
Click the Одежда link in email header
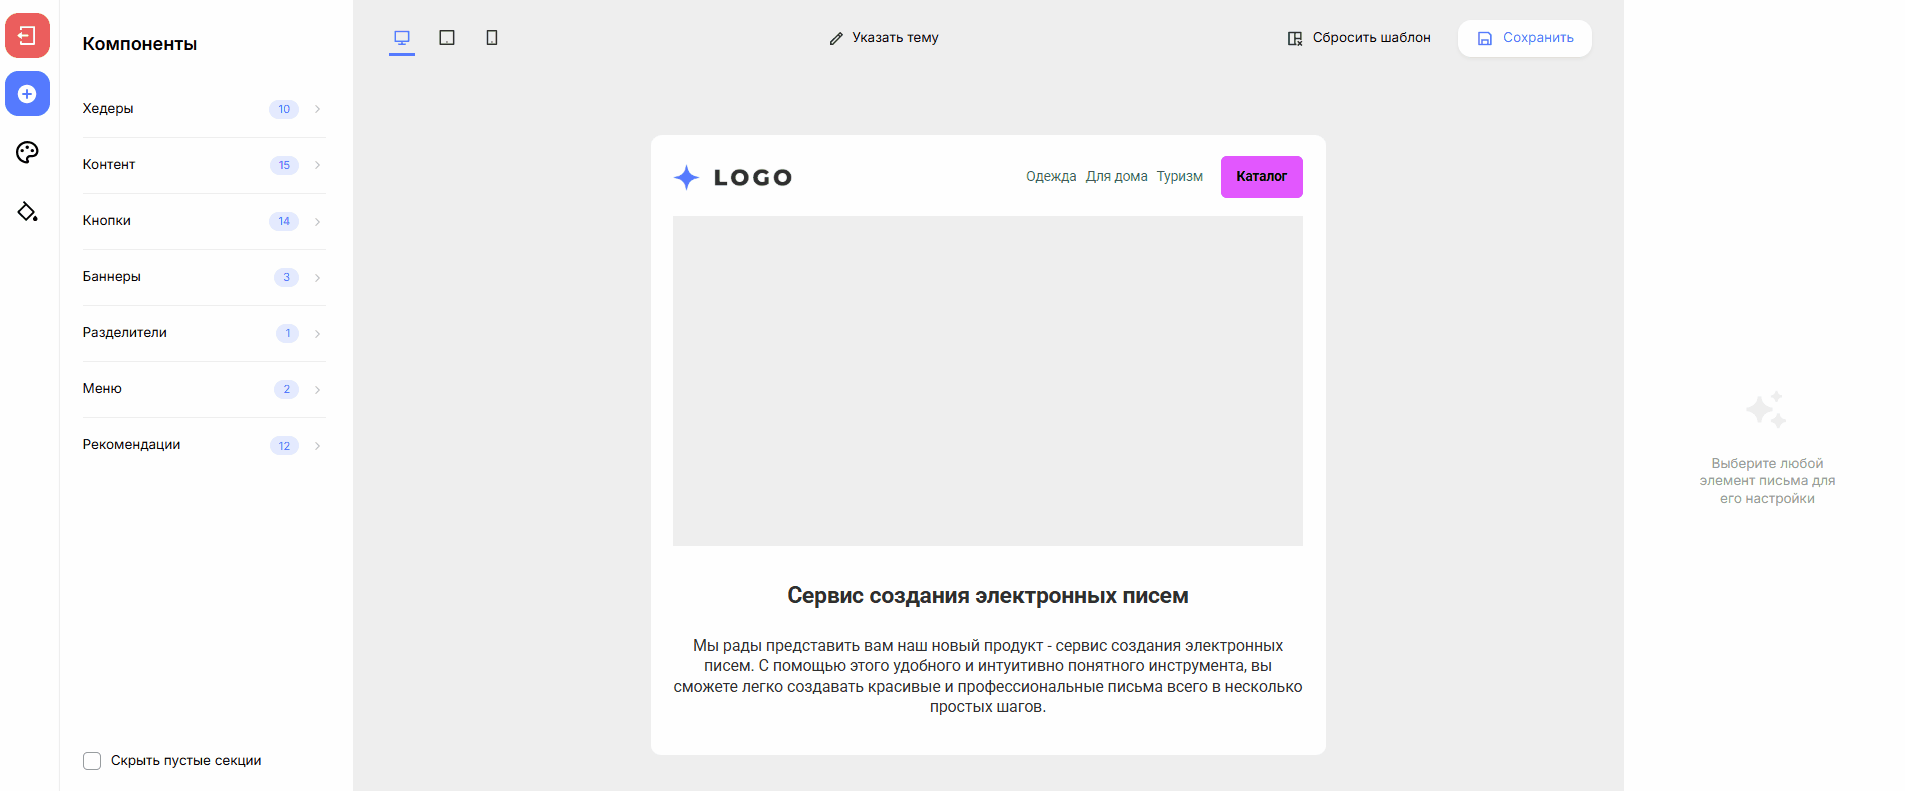1051,177
